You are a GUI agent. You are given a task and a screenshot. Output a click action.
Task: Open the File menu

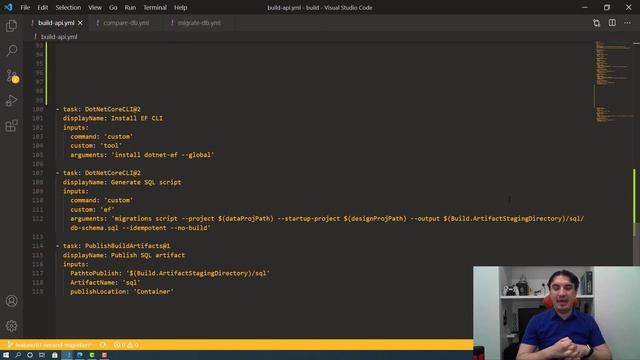[25, 7]
